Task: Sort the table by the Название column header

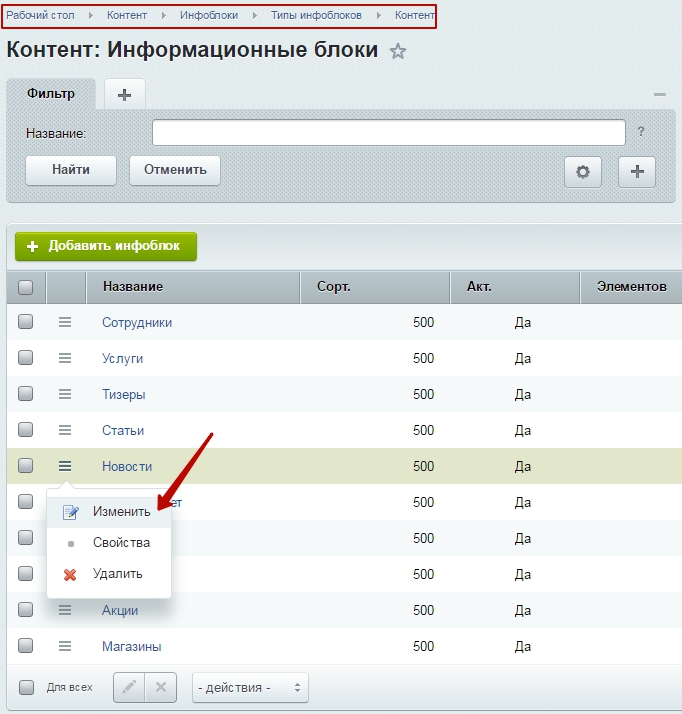Action: tap(132, 287)
